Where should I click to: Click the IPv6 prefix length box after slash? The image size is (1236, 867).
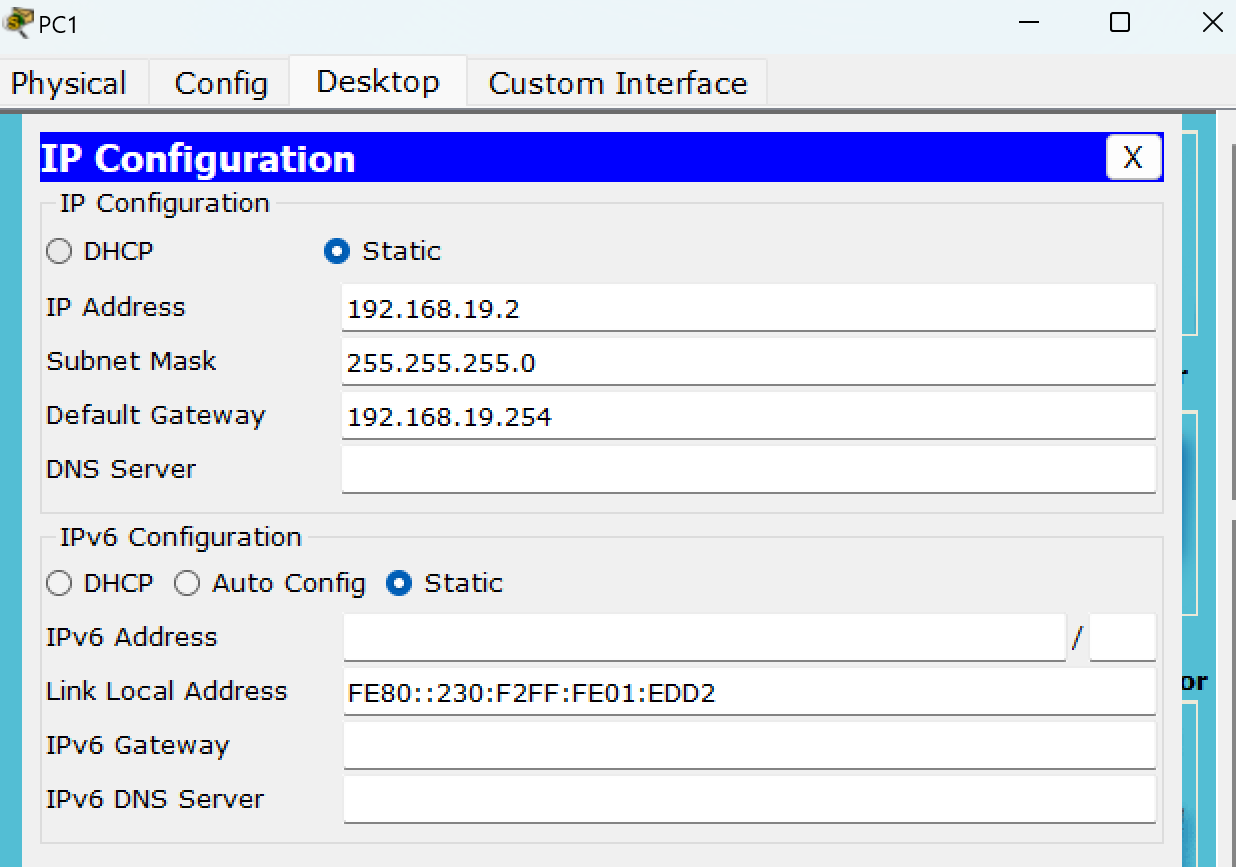point(1122,638)
